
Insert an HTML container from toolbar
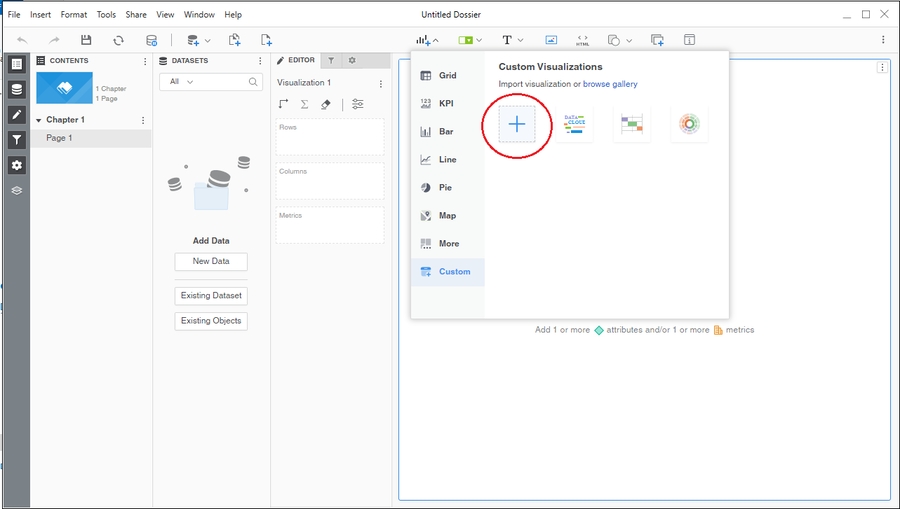tap(582, 40)
